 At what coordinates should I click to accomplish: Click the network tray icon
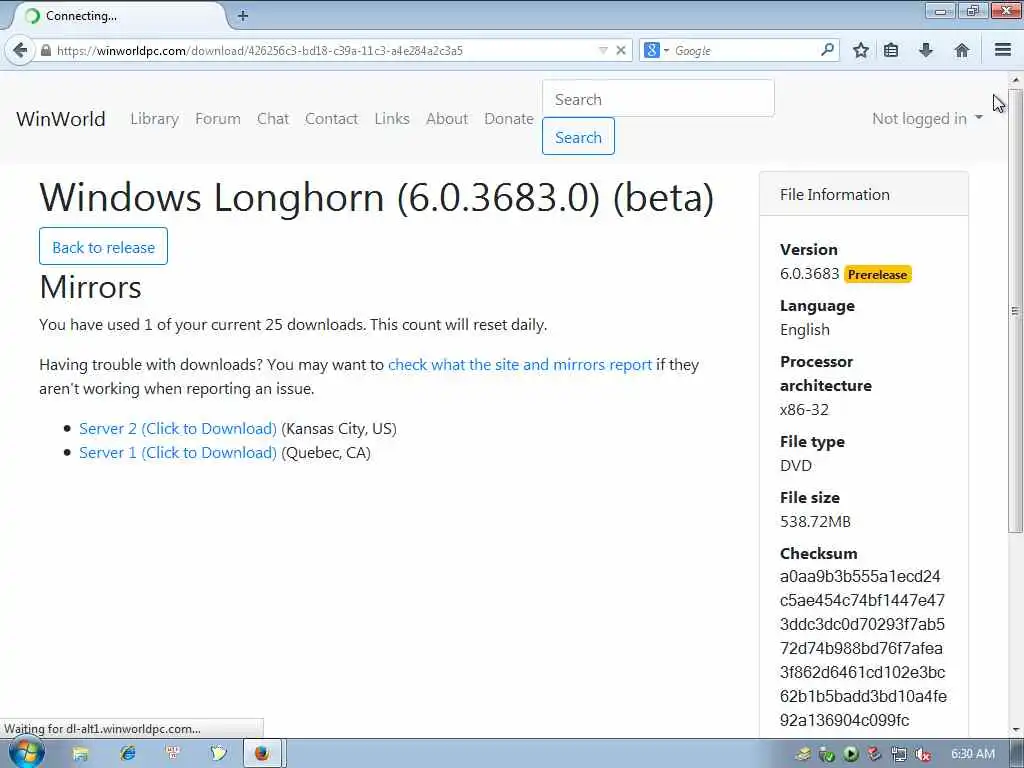[x=899, y=755]
